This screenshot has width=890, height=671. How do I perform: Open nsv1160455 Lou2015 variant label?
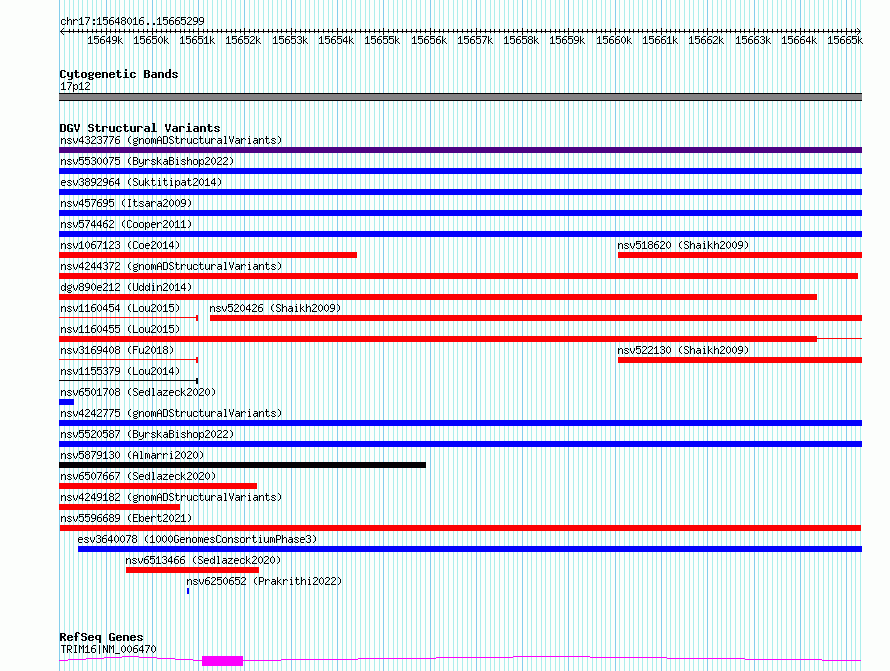[x=120, y=329]
